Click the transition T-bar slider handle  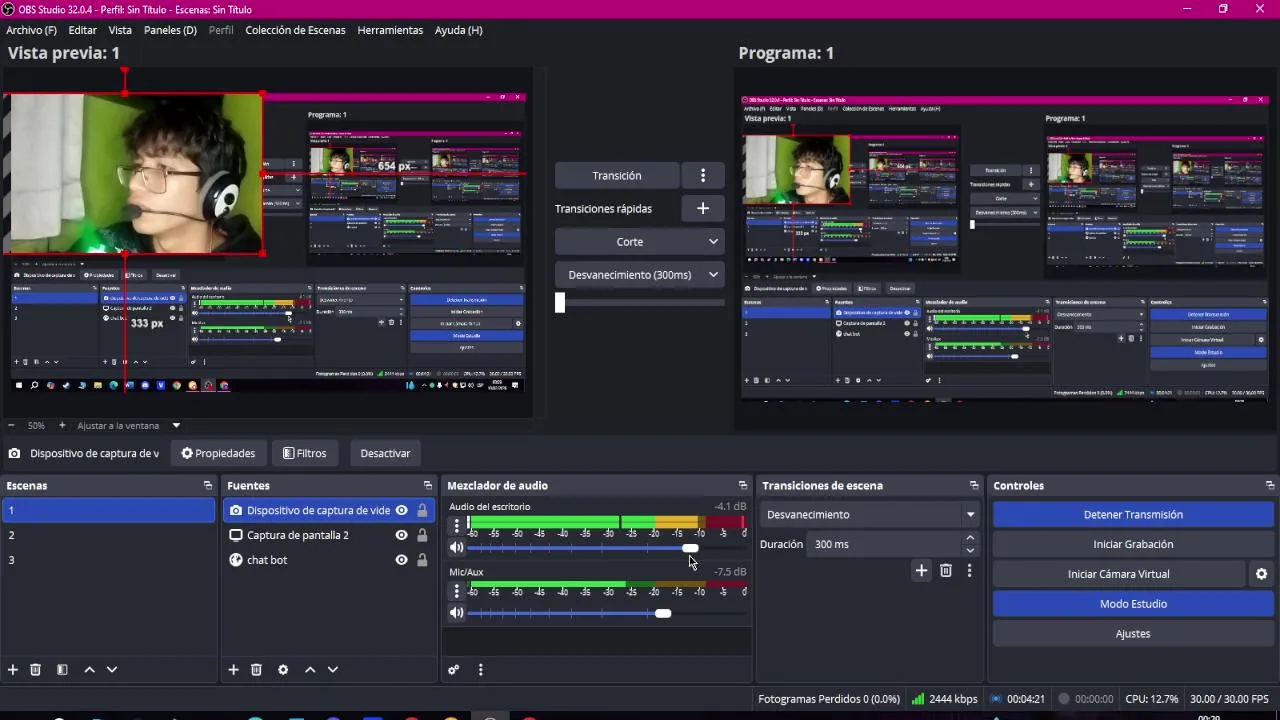coord(560,302)
